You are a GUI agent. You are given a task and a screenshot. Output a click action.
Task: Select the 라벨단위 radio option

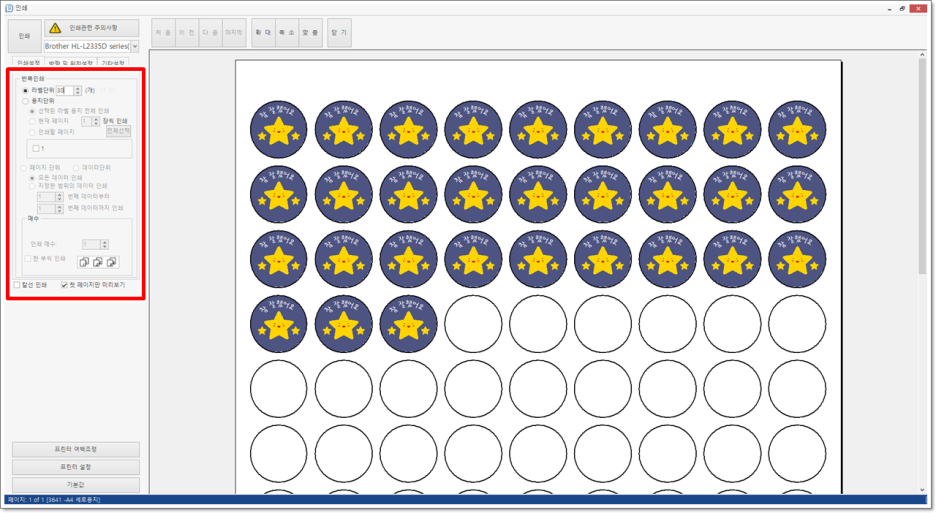(26, 91)
